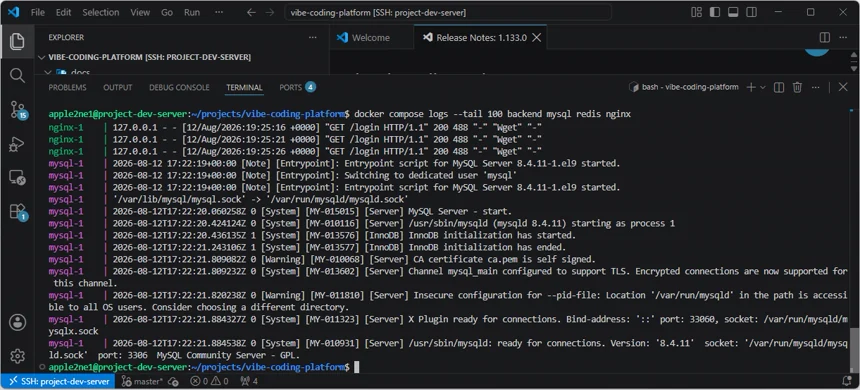Collapse the VIBE-CODING-PLATFORM explorer section

pyautogui.click(x=145, y=57)
